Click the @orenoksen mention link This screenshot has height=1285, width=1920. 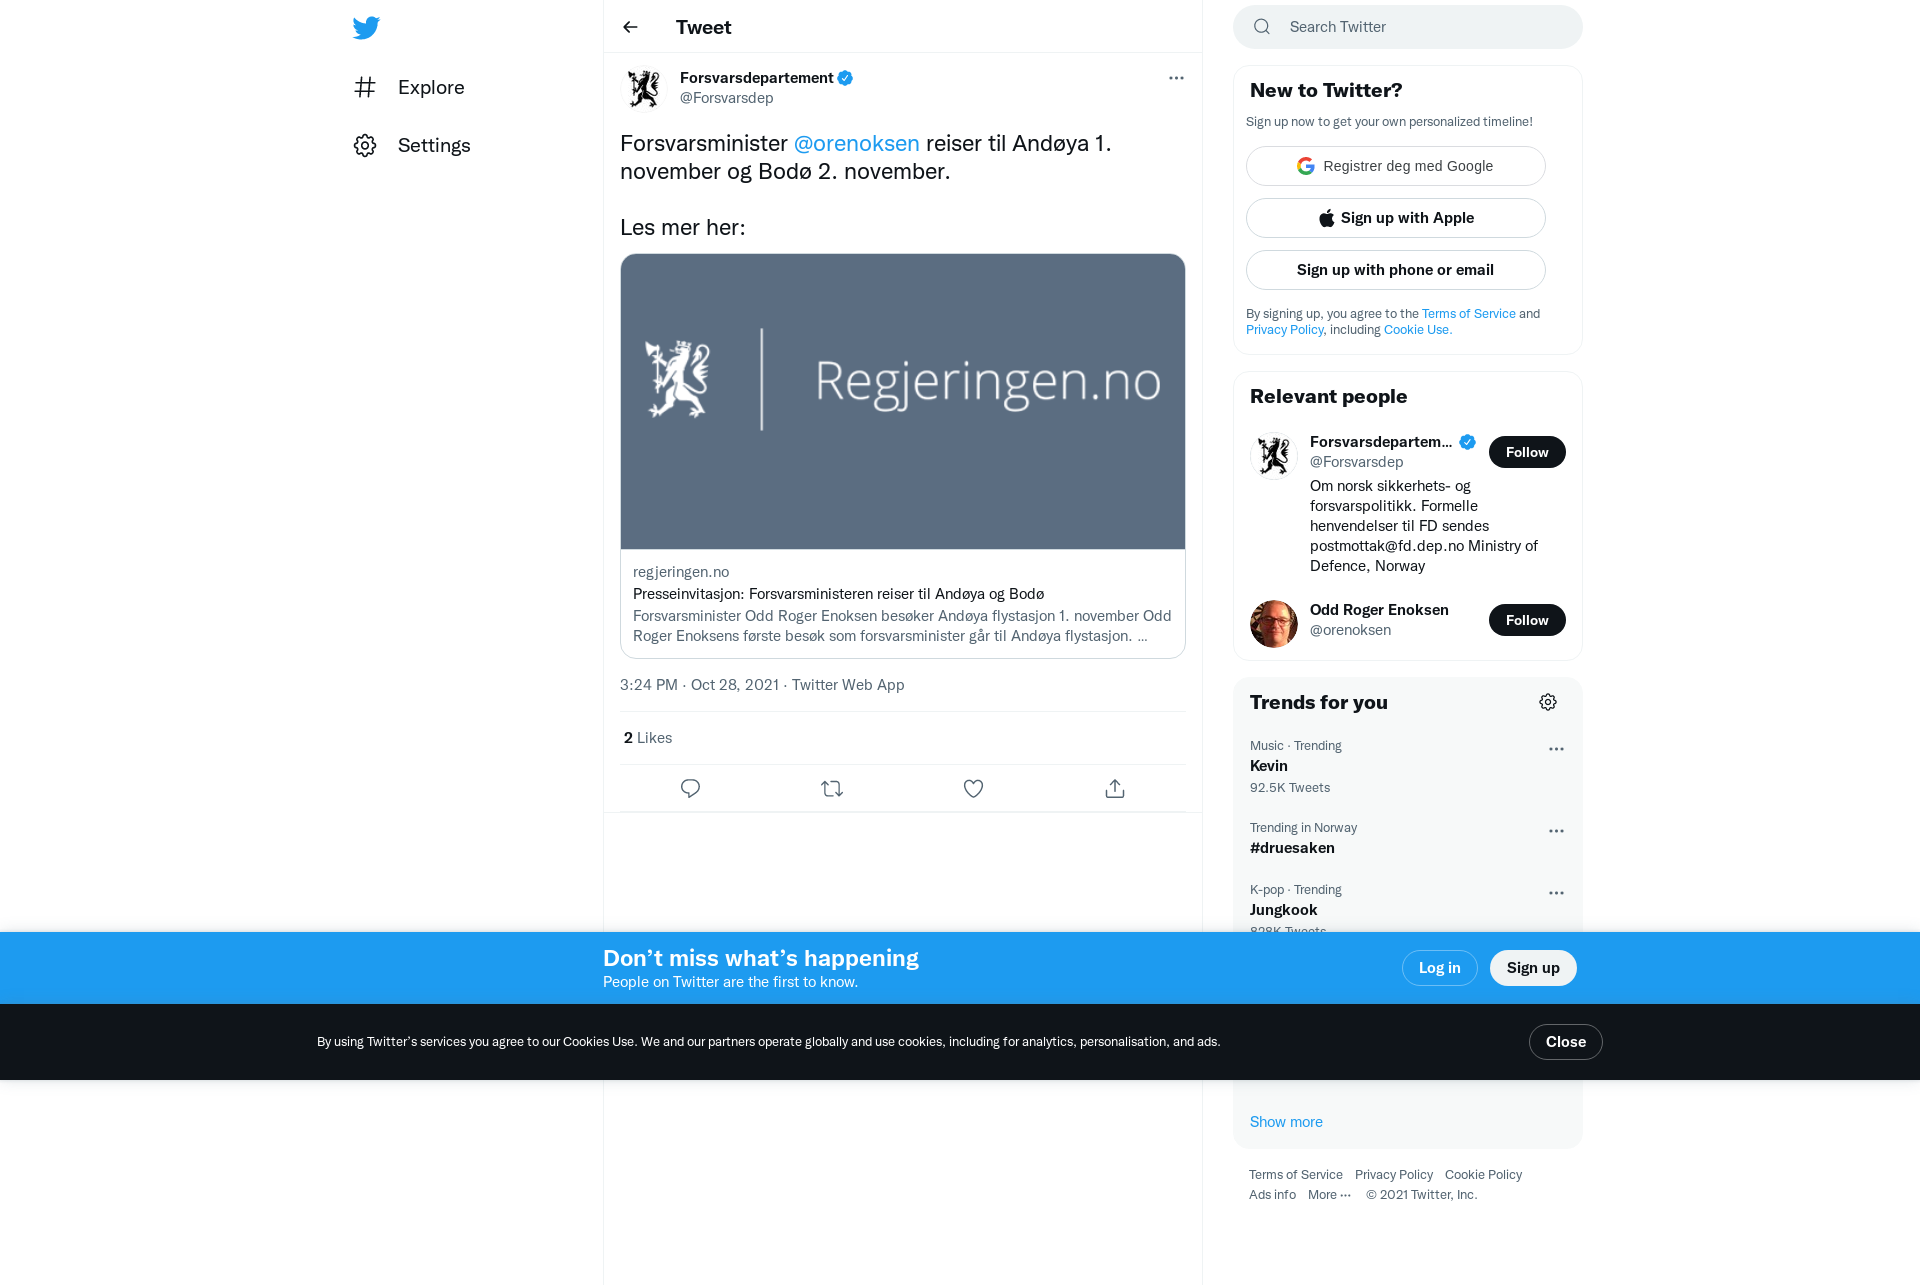[x=856, y=143]
